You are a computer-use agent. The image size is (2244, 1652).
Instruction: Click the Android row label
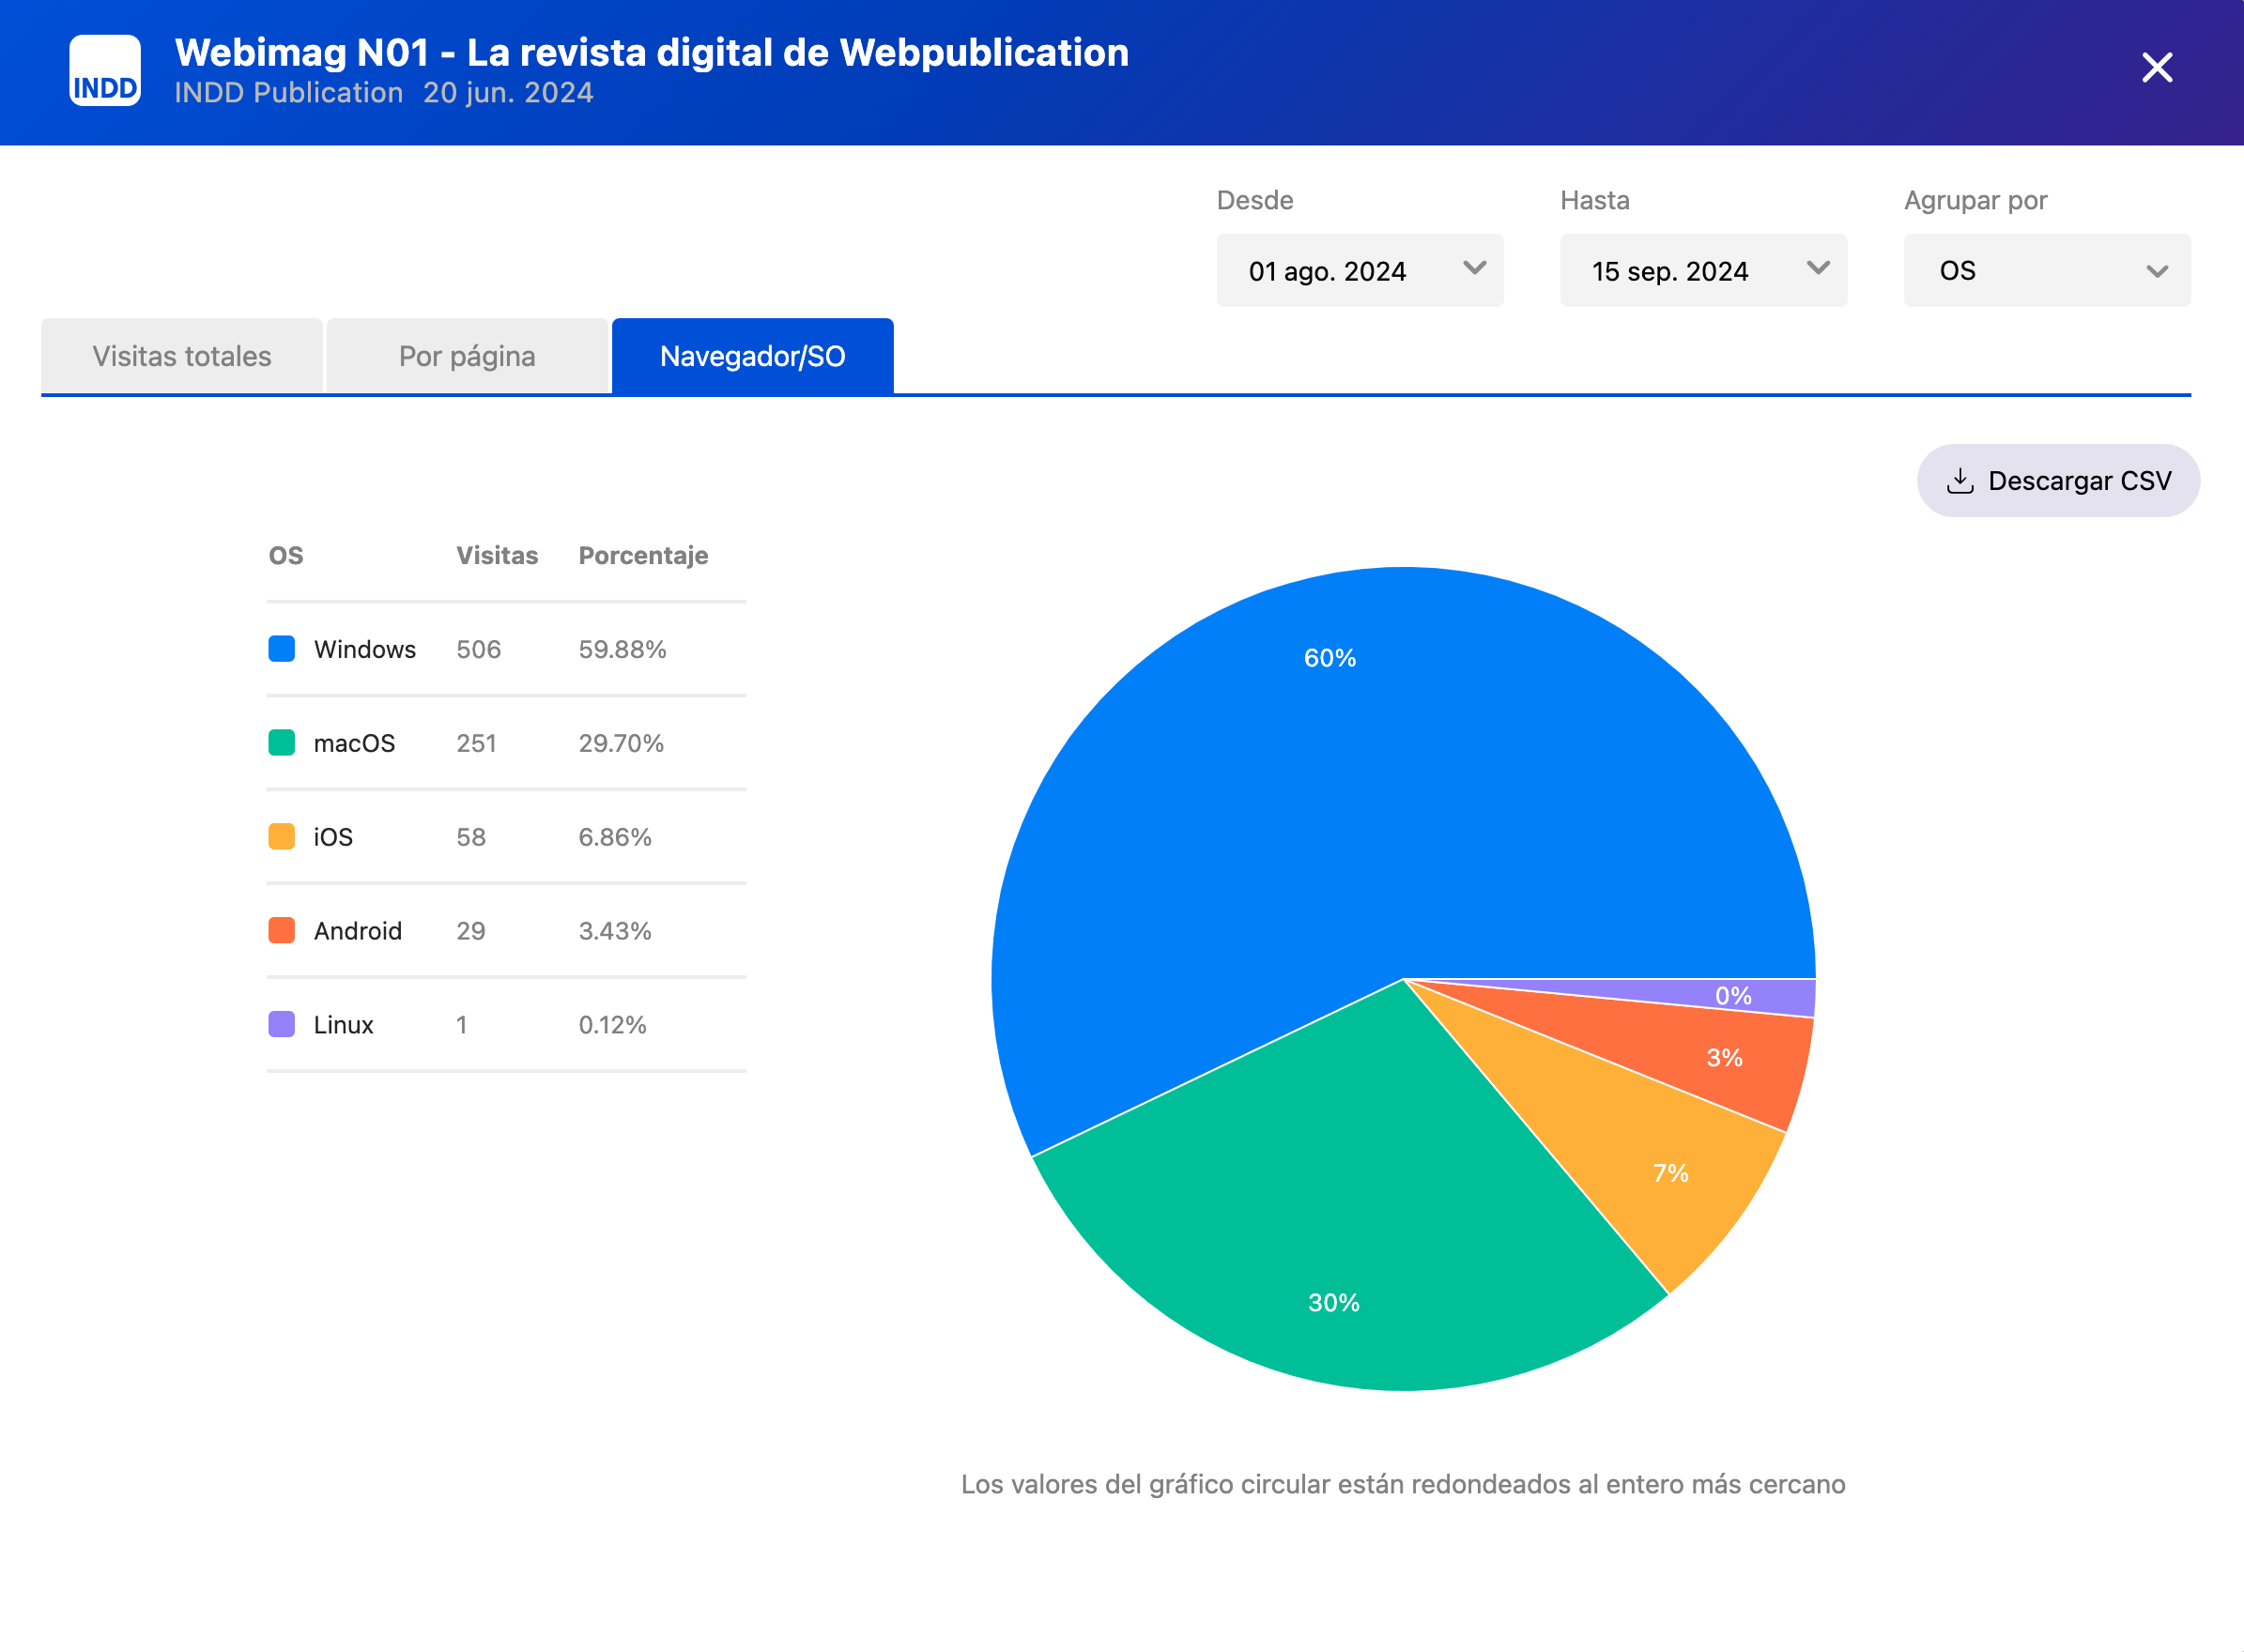tap(358, 932)
